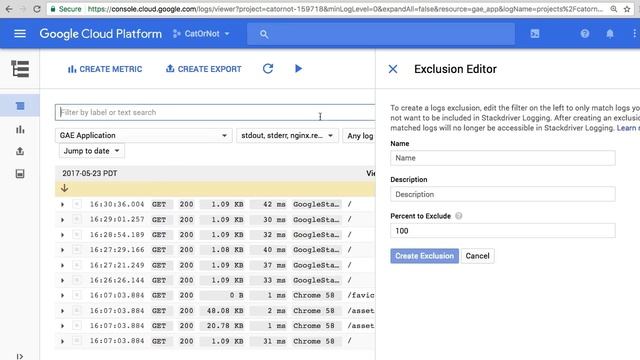The image size is (640, 360).
Task: Click the refresh logs icon
Action: [268, 69]
